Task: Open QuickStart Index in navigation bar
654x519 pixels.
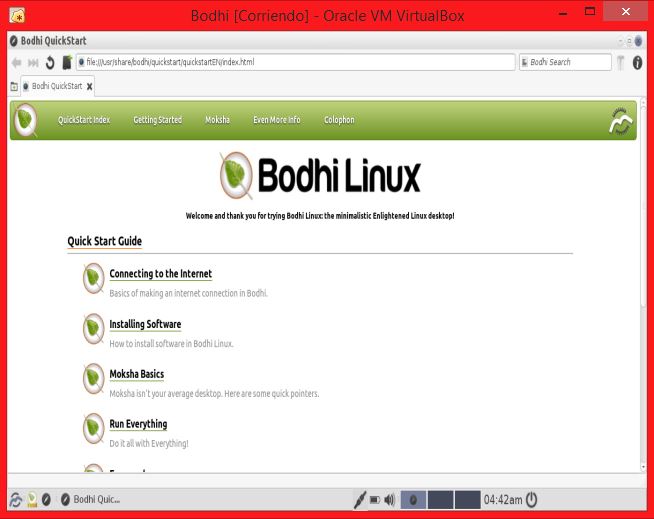Action: pos(84,120)
